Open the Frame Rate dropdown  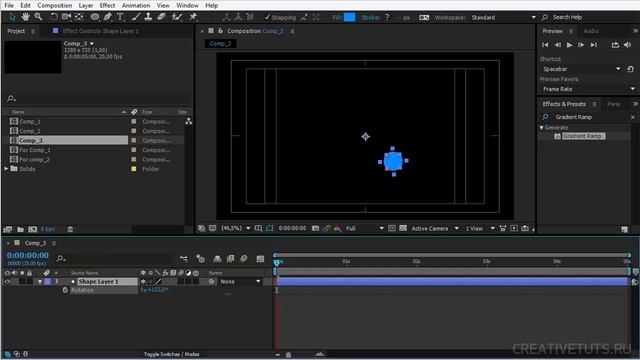pos(588,89)
